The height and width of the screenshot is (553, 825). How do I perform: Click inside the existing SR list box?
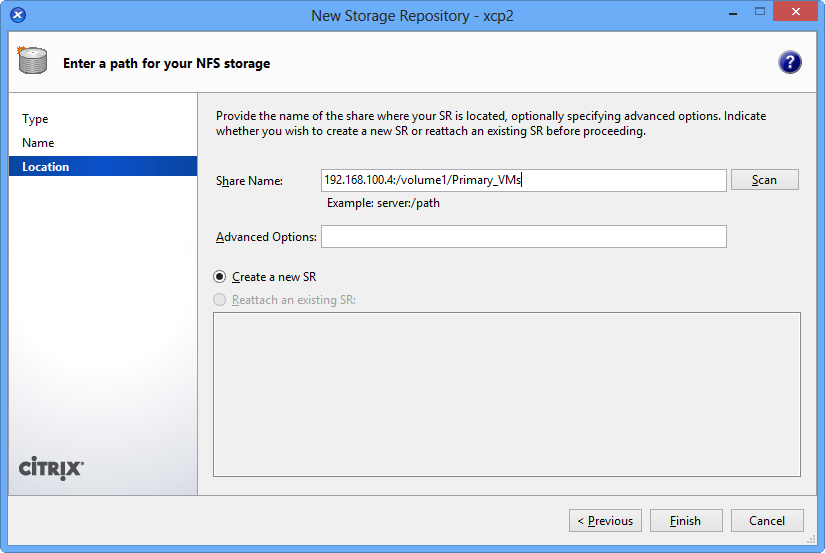tap(506, 394)
